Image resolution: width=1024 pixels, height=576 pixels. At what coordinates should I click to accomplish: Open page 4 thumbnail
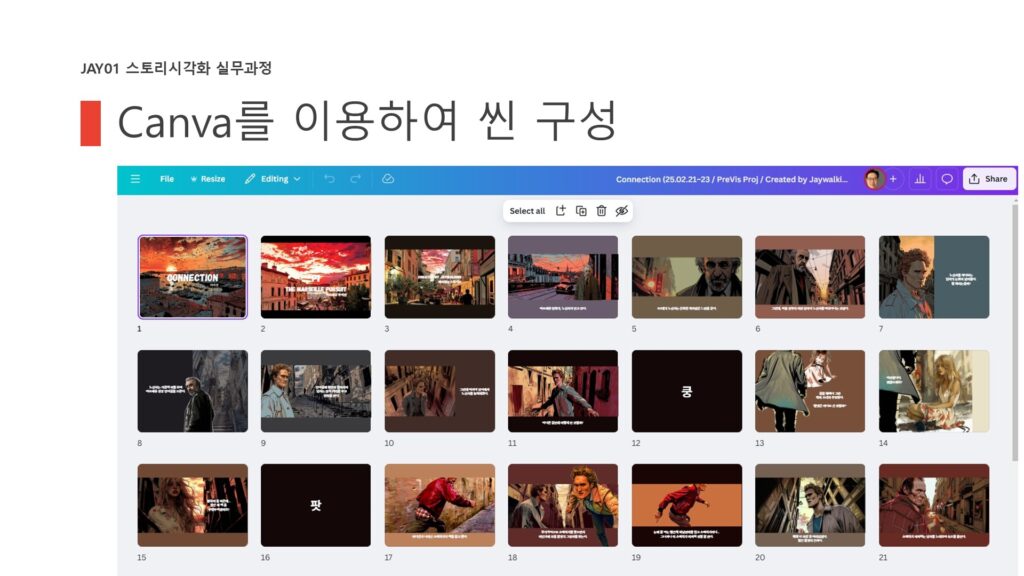[x=563, y=277]
